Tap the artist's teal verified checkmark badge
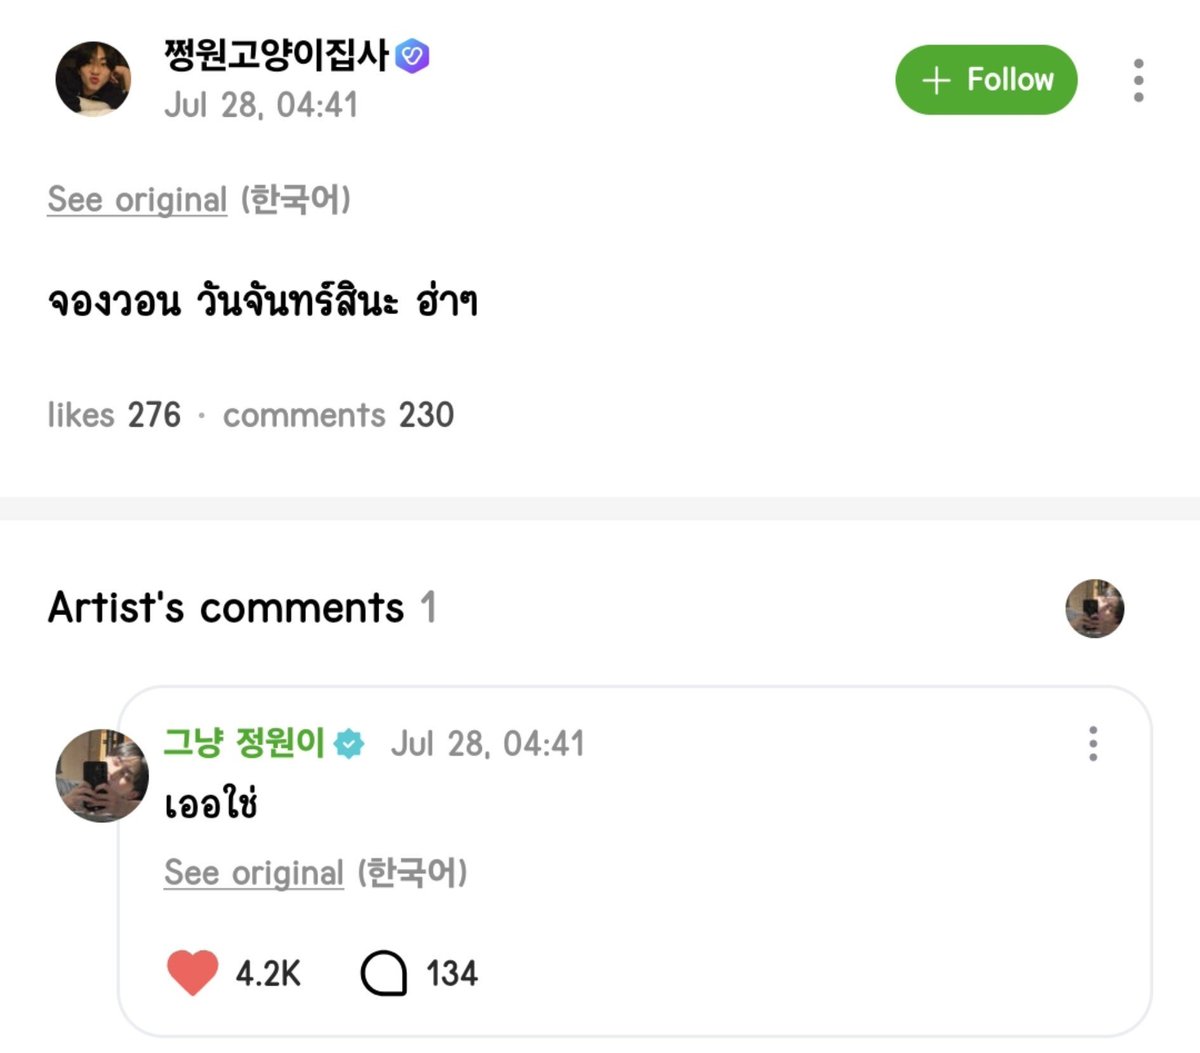This screenshot has width=1200, height=1053. pyautogui.click(x=349, y=744)
